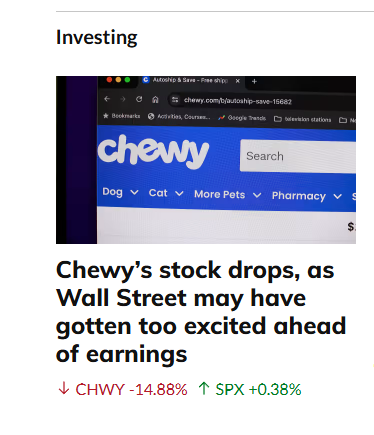Click the browser back arrow icon

pyautogui.click(x=107, y=99)
